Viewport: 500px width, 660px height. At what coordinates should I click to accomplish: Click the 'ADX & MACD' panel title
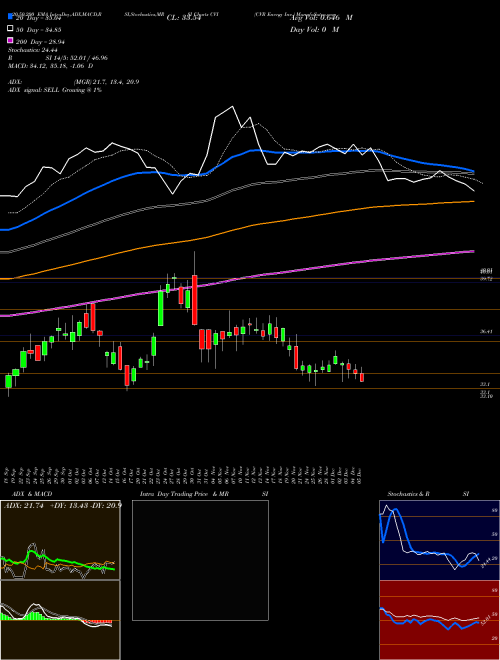click(x=32, y=494)
